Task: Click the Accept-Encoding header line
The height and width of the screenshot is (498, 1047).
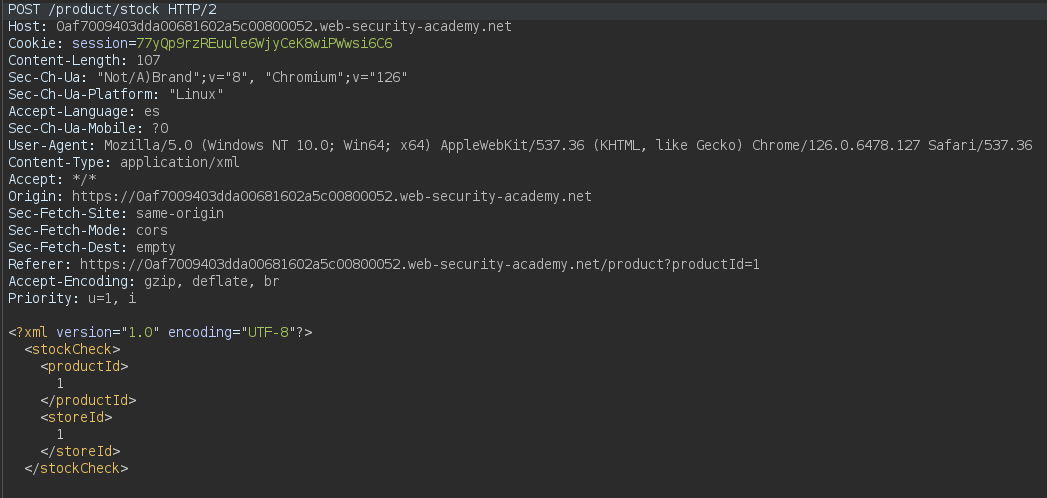Action: pyautogui.click(x=144, y=282)
